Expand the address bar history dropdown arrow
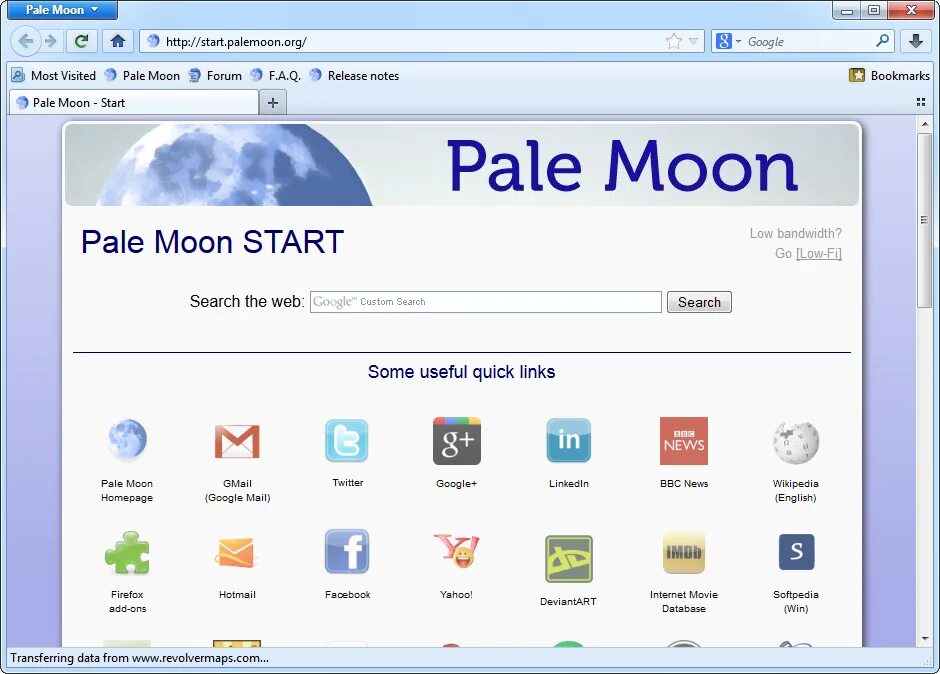The width and height of the screenshot is (940, 674). (694, 41)
